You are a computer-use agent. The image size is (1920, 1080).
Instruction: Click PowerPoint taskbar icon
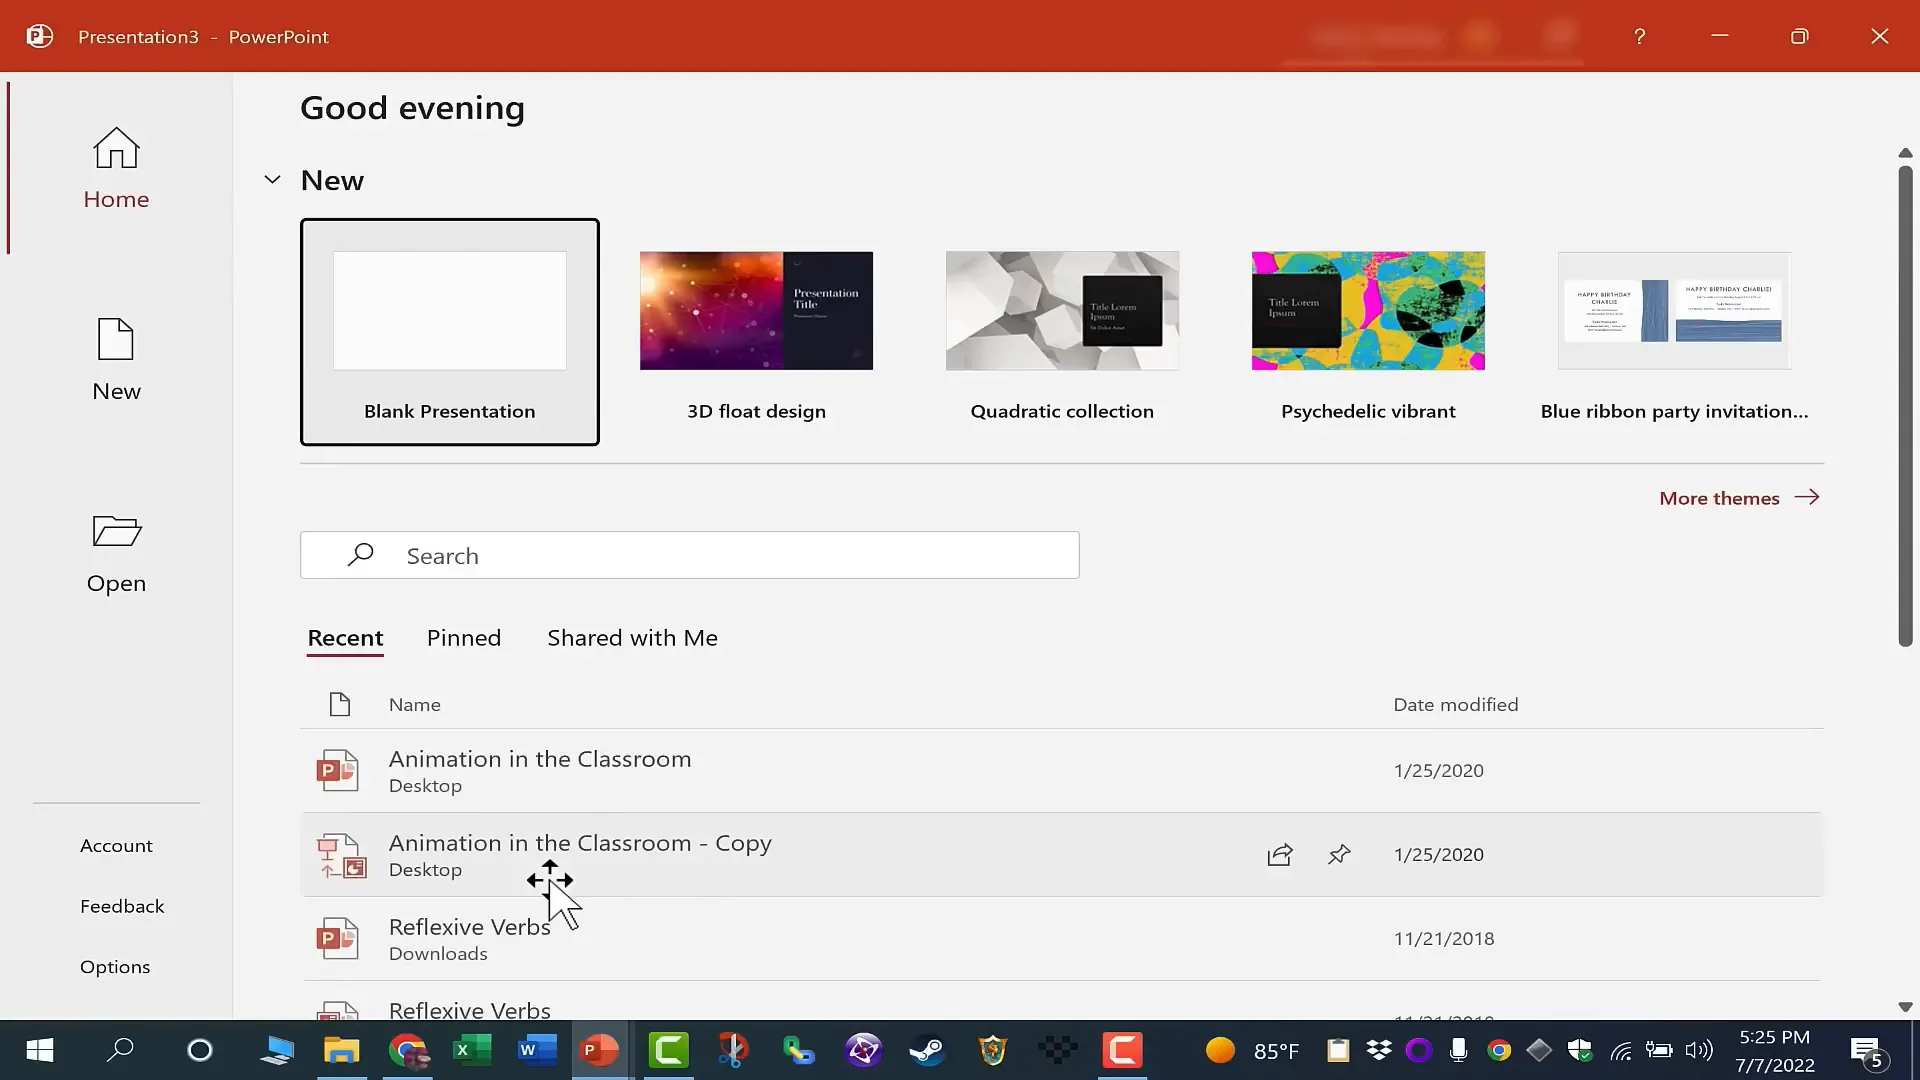point(600,1050)
